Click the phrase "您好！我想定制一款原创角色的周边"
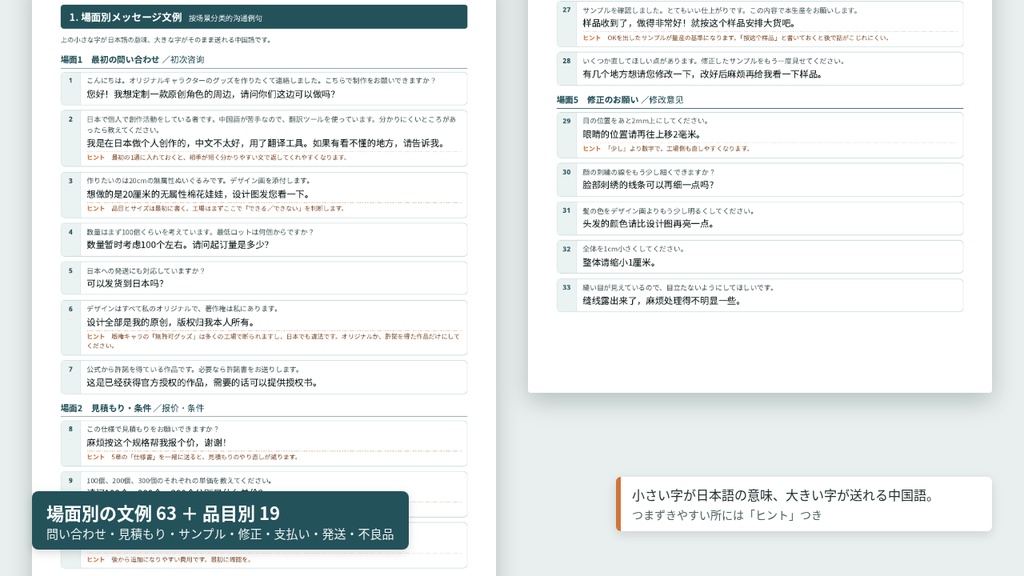The image size is (1024, 576). pyautogui.click(x=161, y=94)
